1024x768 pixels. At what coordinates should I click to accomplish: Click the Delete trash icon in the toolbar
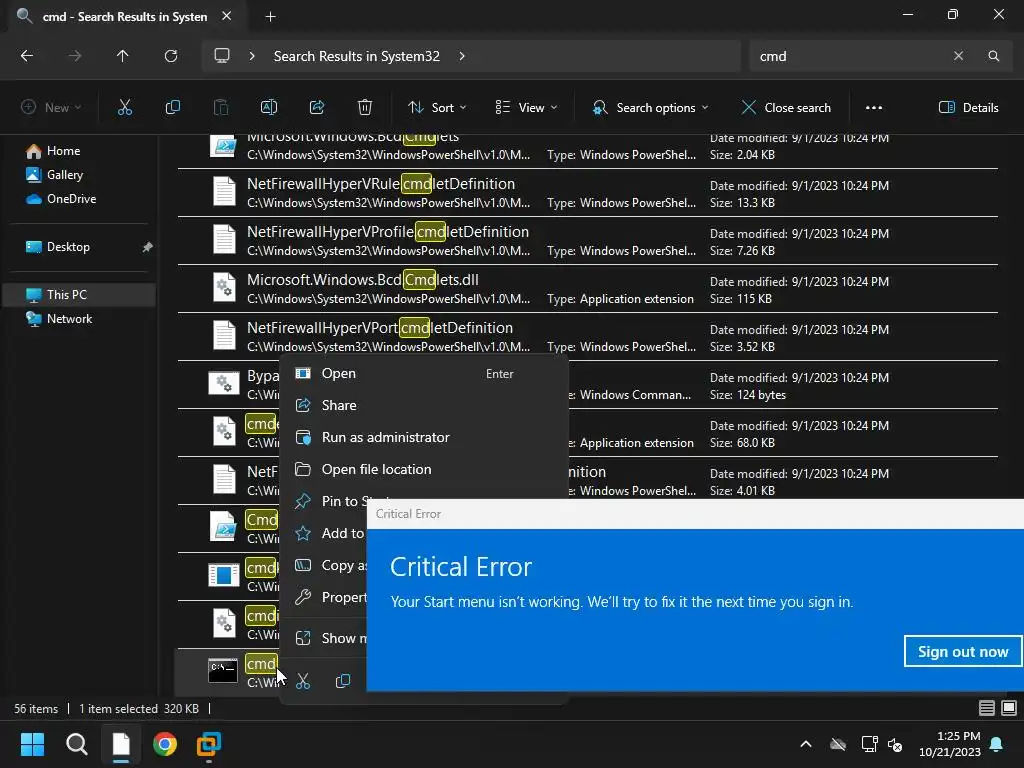click(x=364, y=108)
